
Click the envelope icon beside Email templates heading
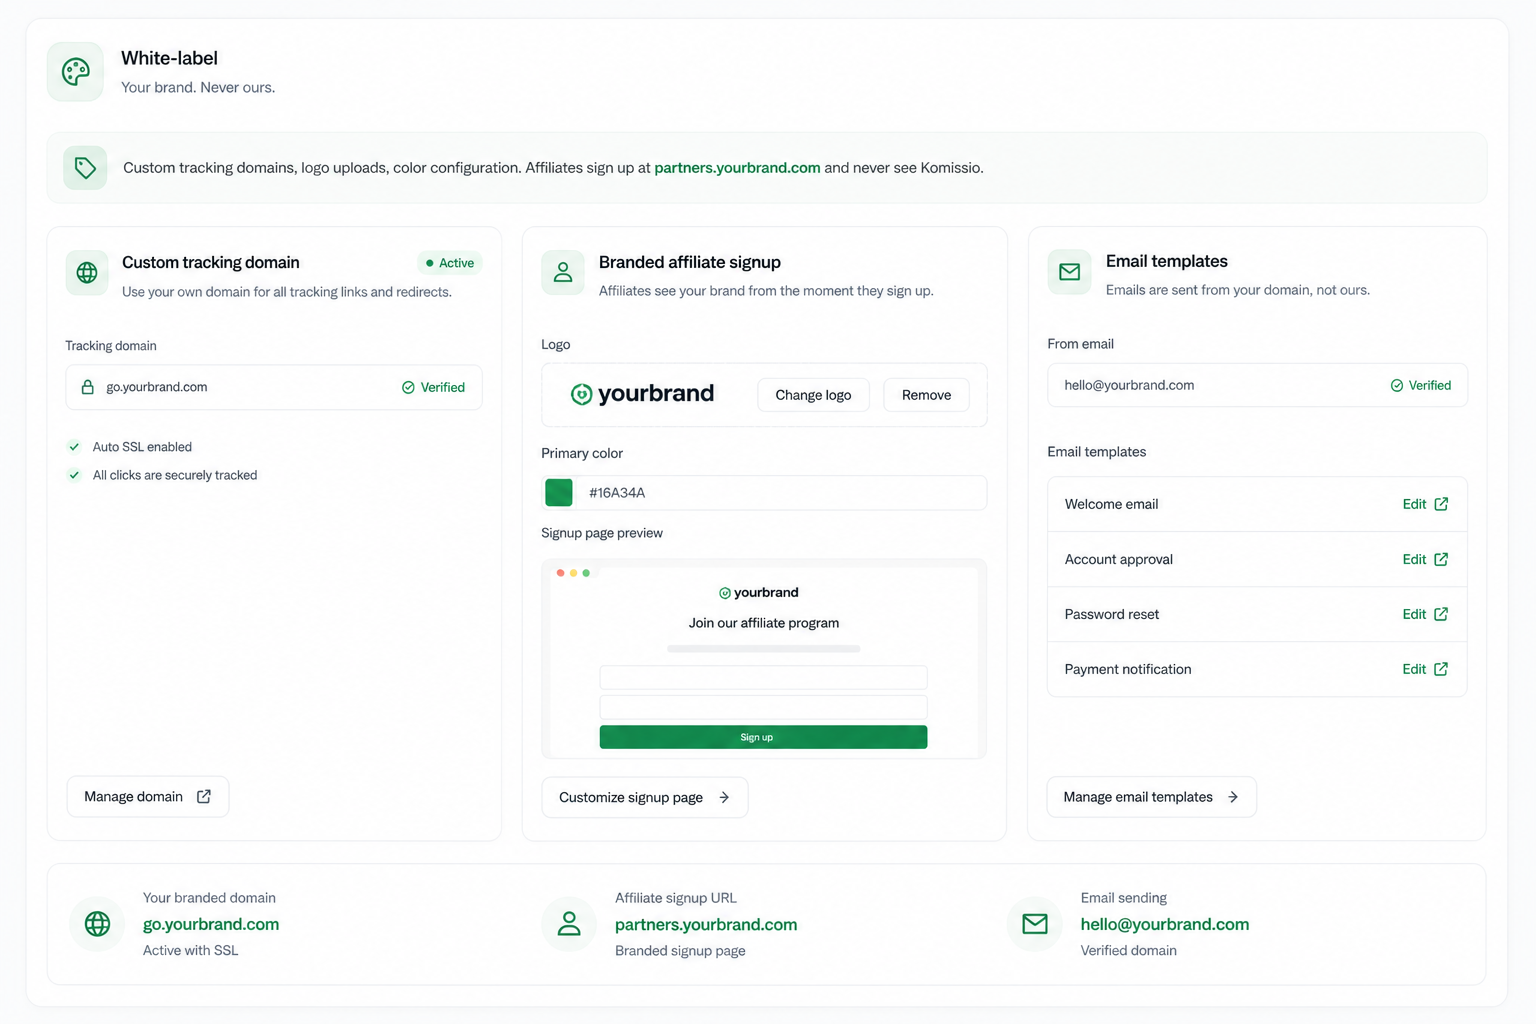pyautogui.click(x=1069, y=272)
